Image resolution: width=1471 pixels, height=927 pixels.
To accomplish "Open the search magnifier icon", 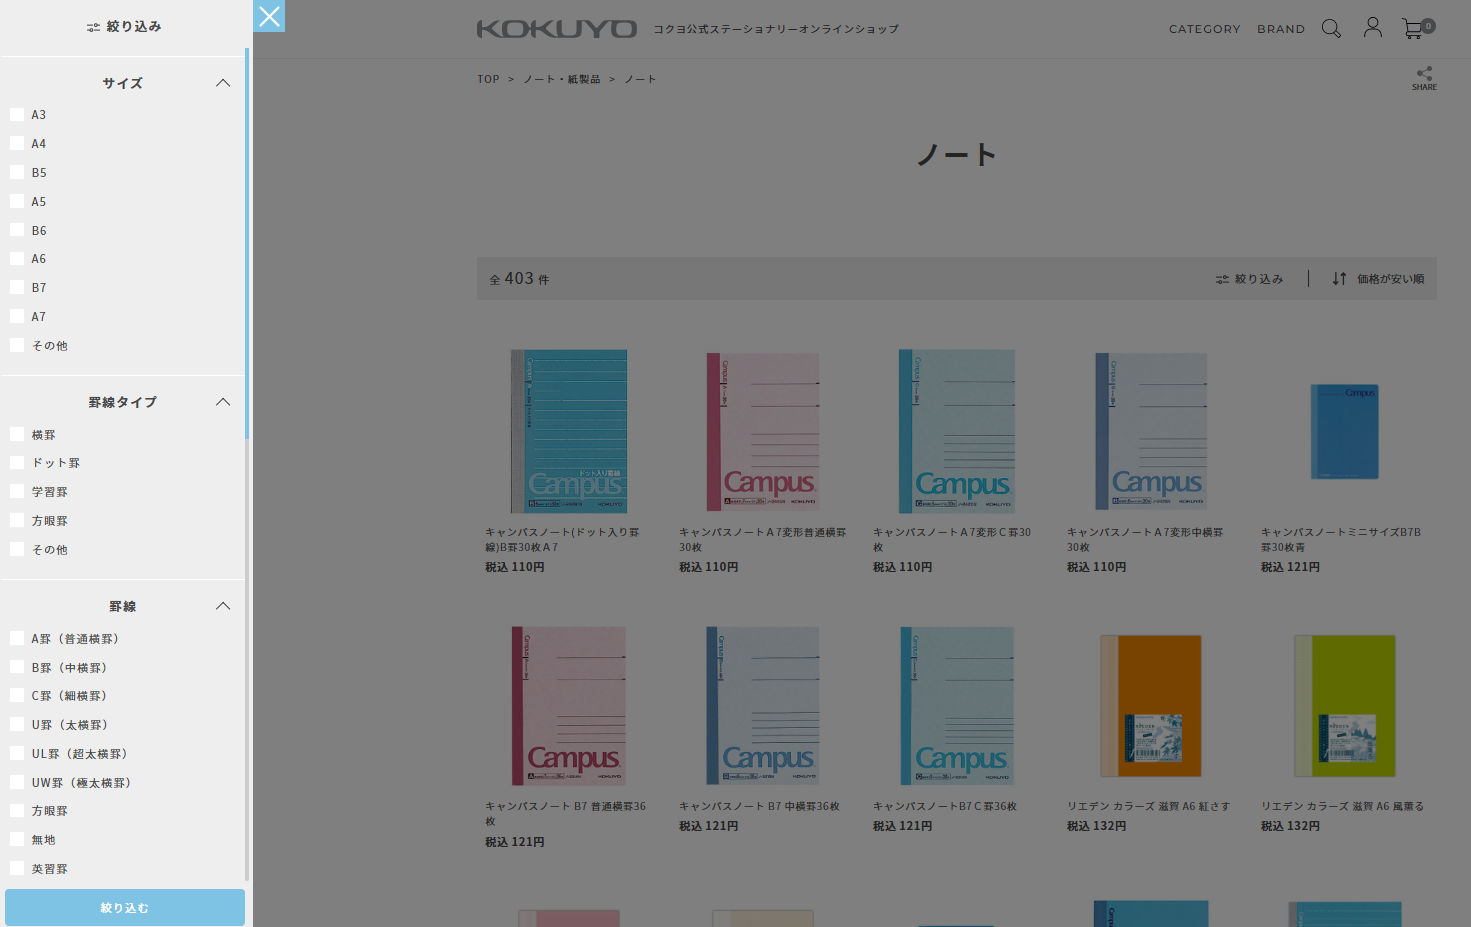I will 1331,29.
